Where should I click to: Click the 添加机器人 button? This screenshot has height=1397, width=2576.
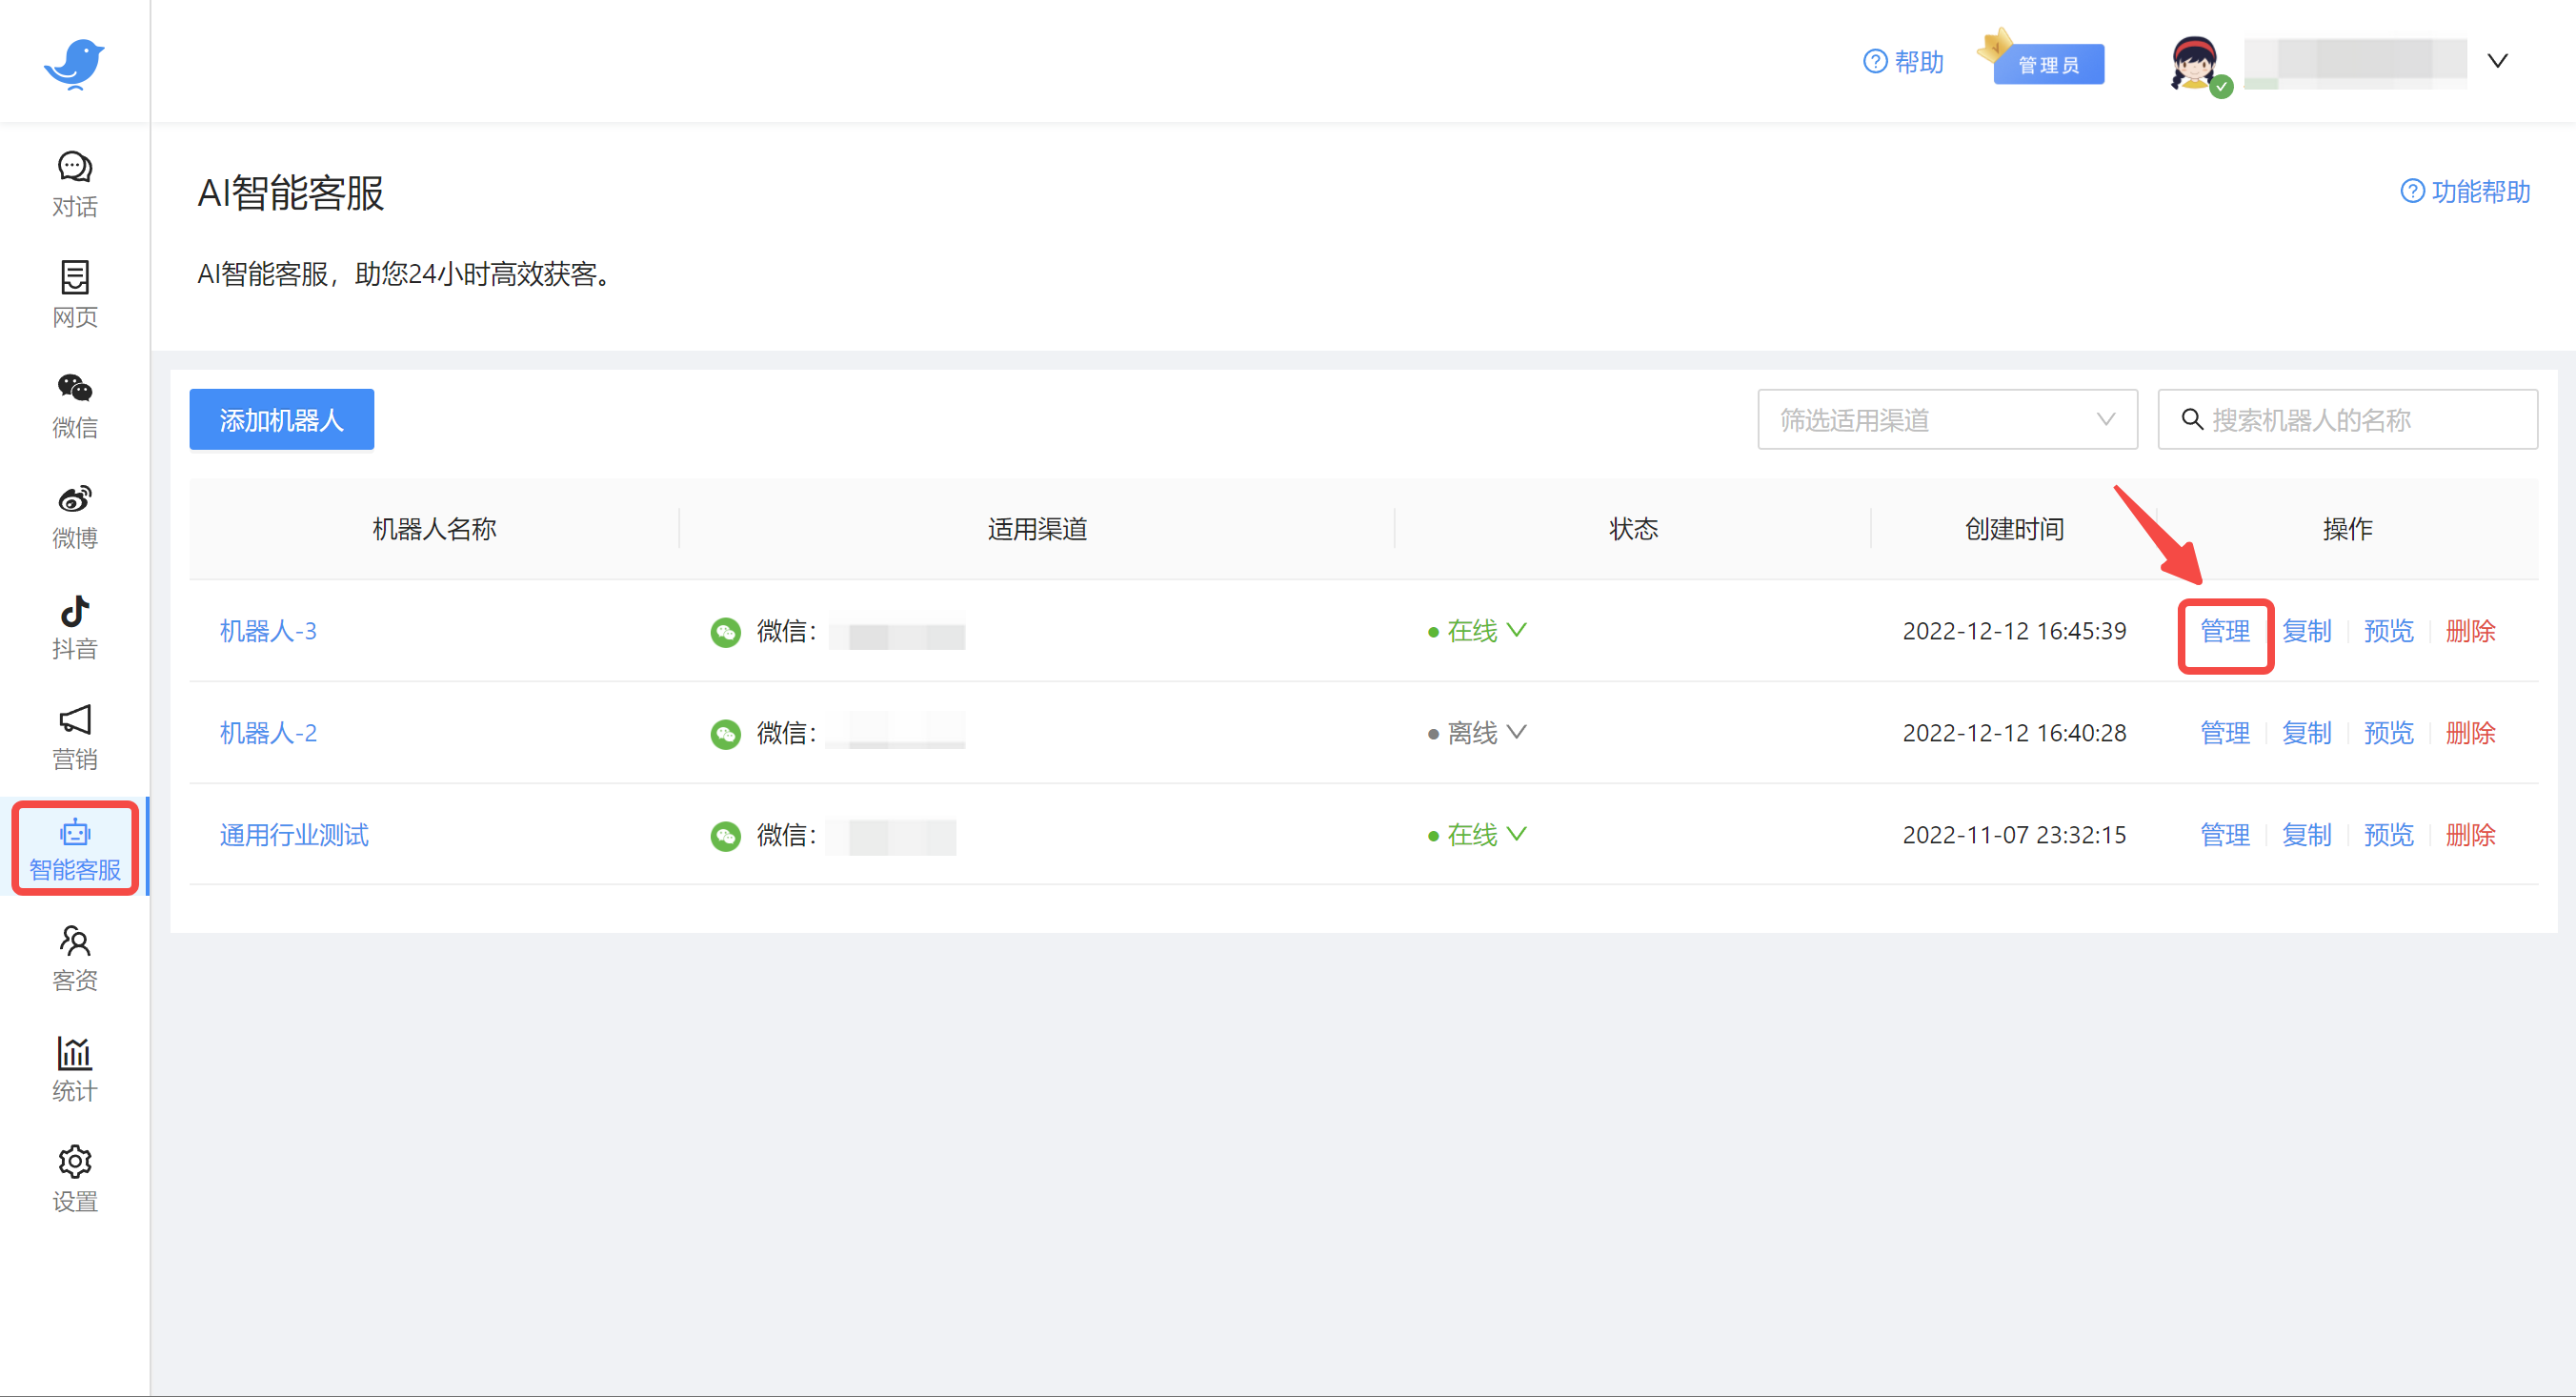coord(281,419)
